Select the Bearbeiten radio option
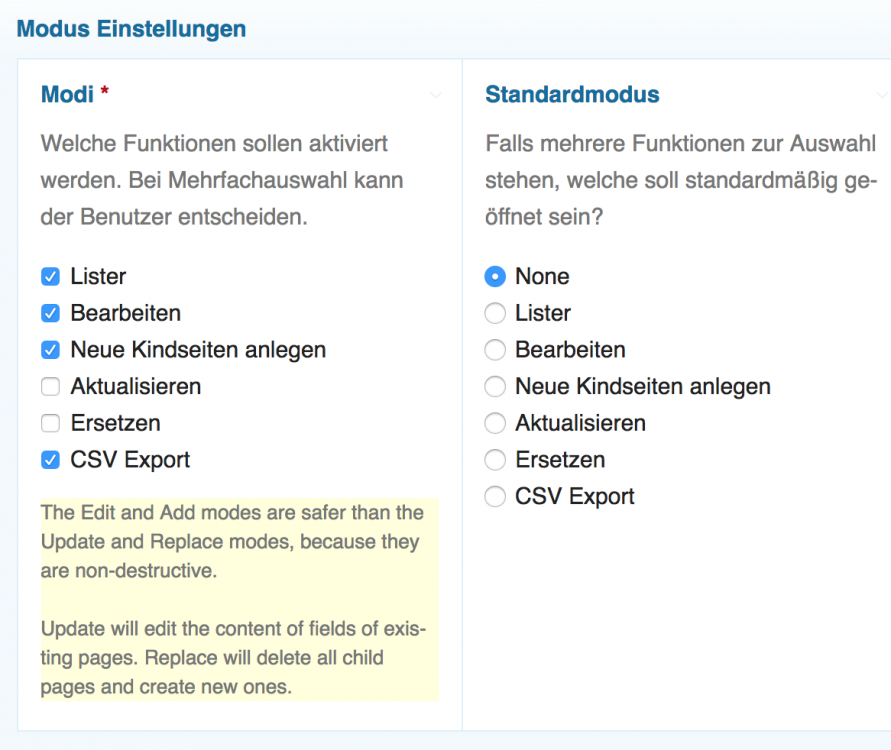The width and height of the screenshot is (891, 750). (495, 350)
